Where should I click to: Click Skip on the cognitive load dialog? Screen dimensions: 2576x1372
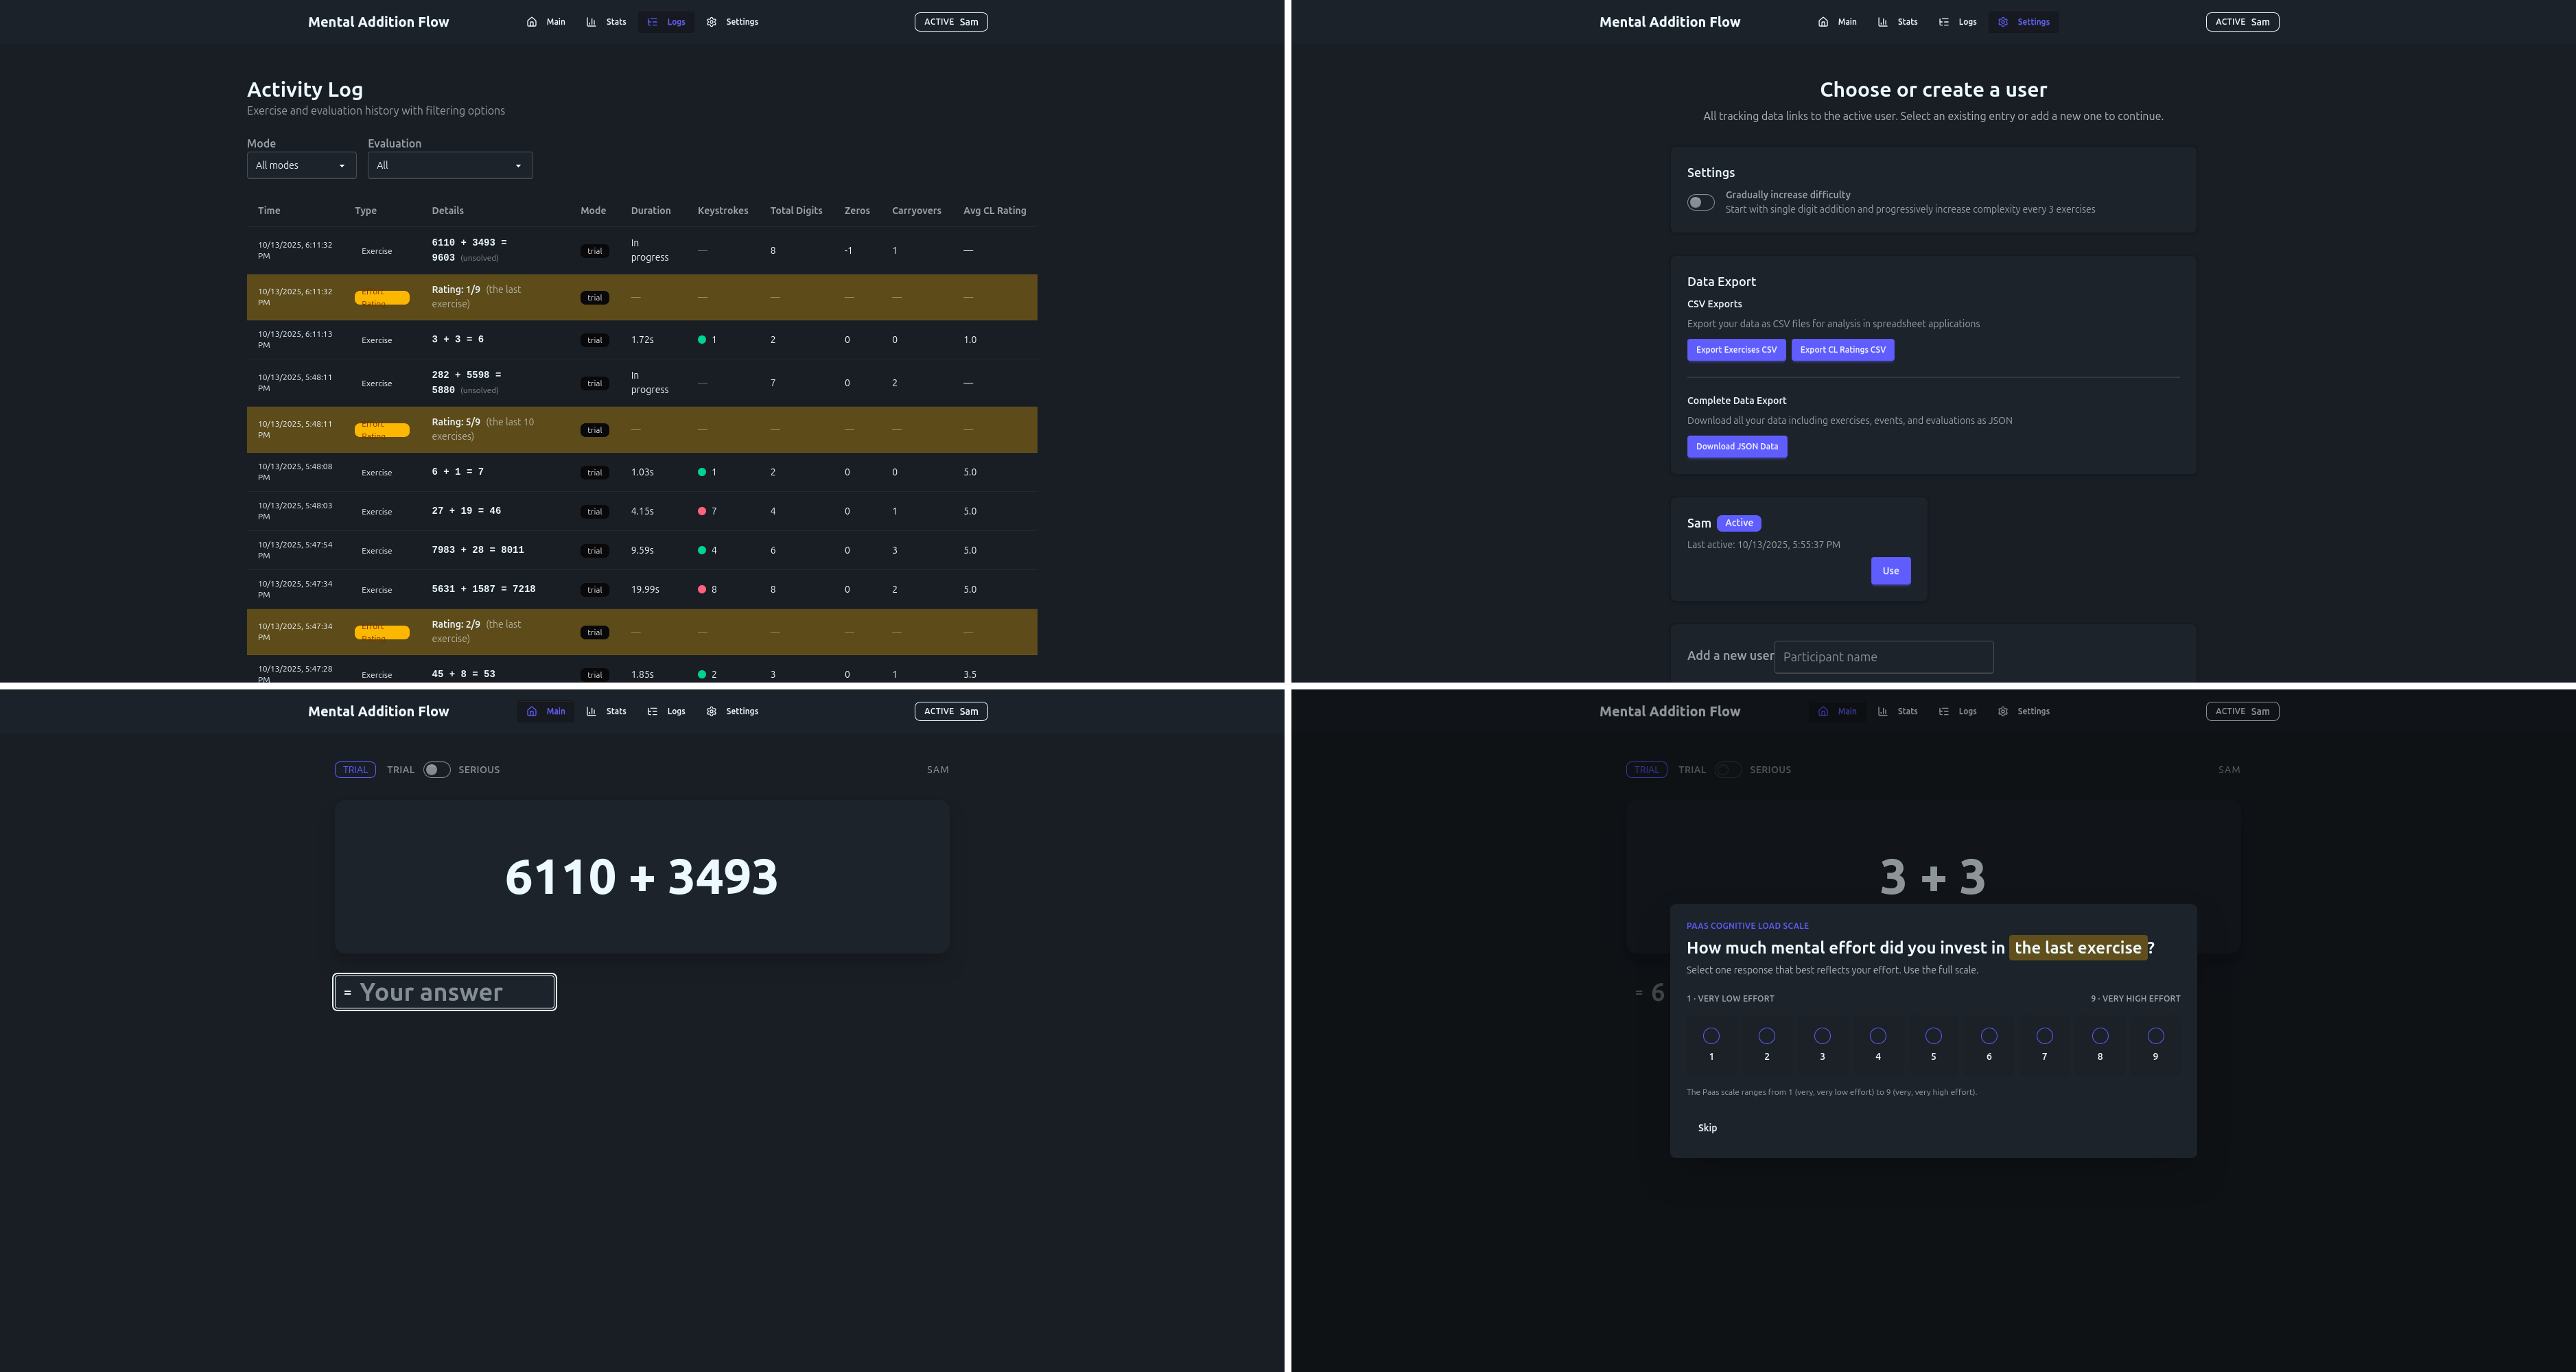1707,1128
